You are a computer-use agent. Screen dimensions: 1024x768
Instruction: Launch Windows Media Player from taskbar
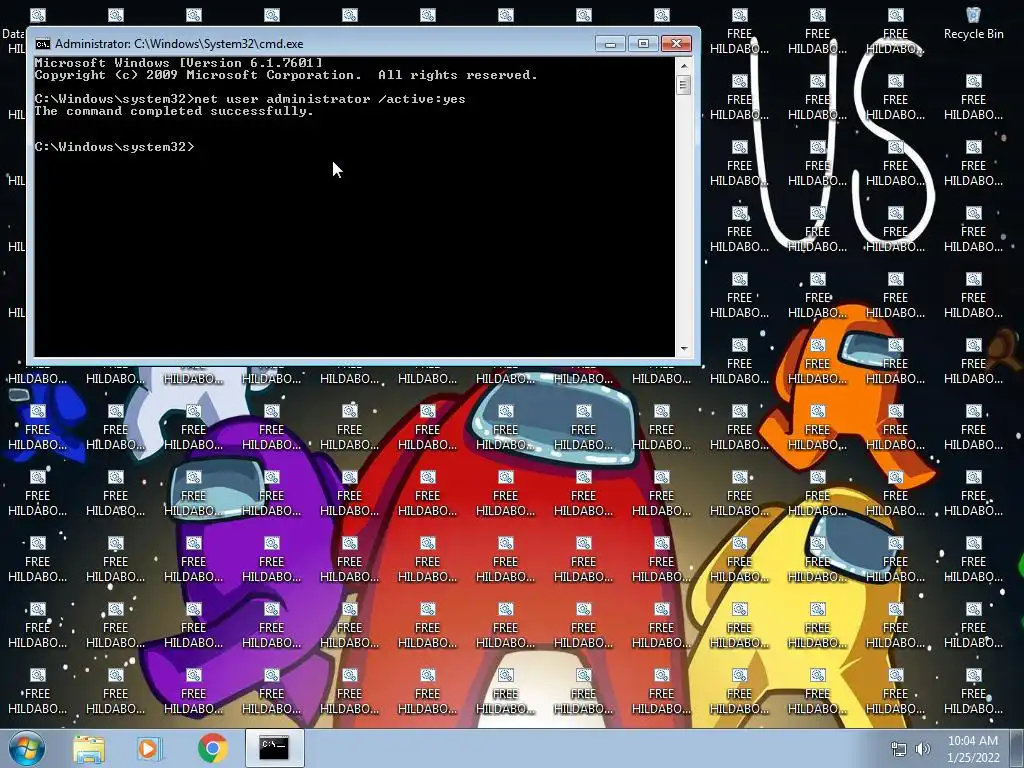[149, 748]
